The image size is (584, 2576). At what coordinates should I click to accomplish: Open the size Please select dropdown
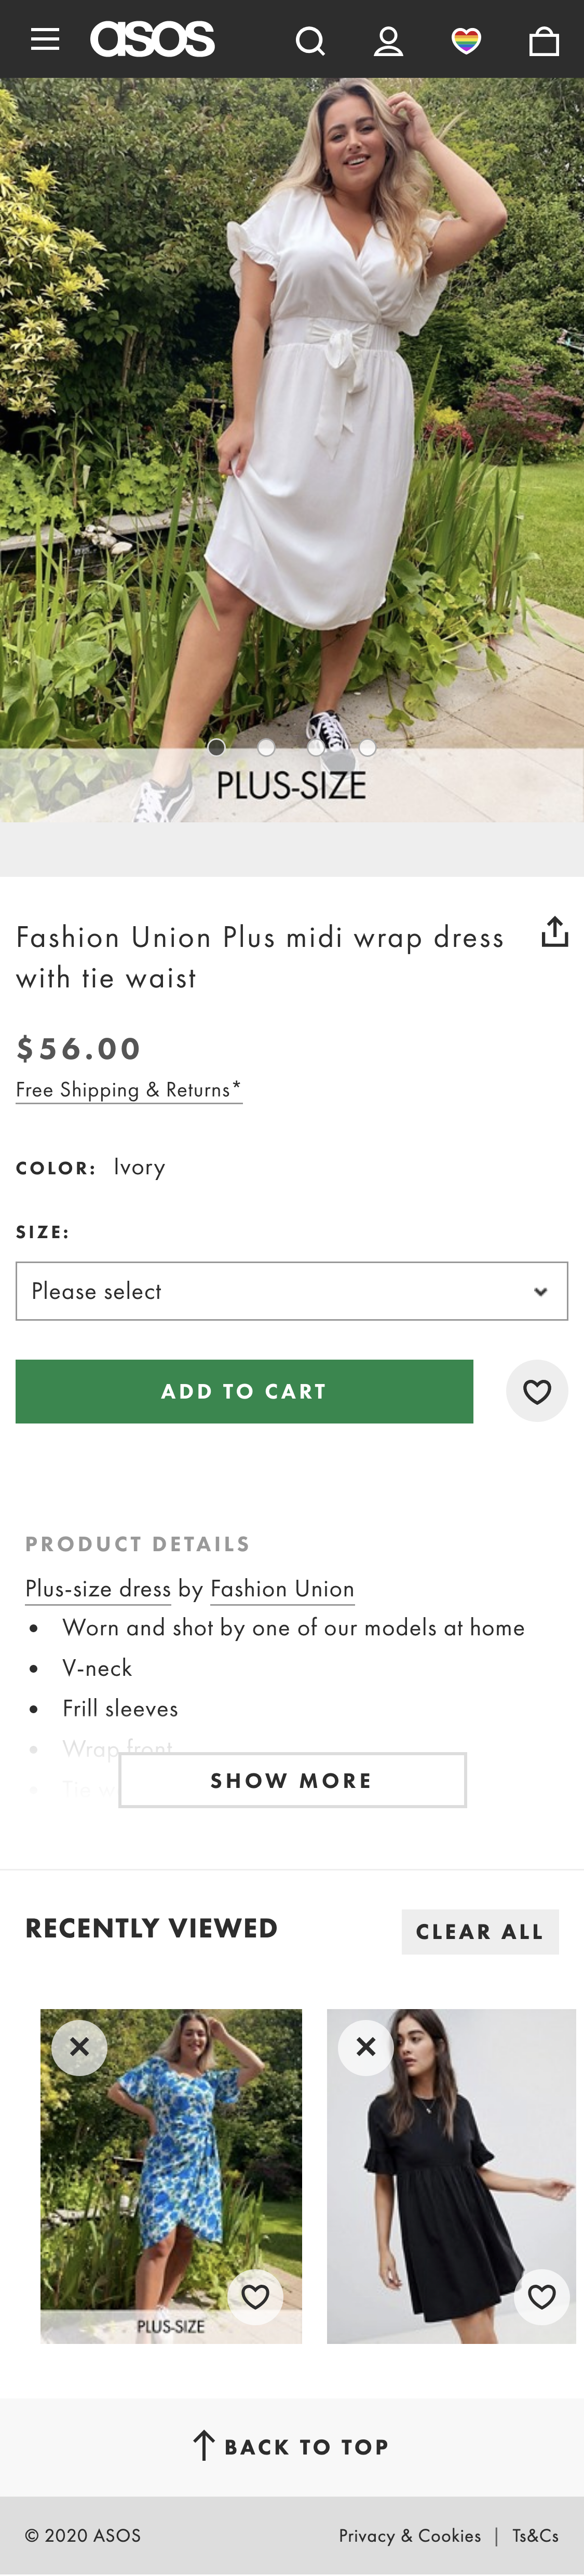point(291,1290)
